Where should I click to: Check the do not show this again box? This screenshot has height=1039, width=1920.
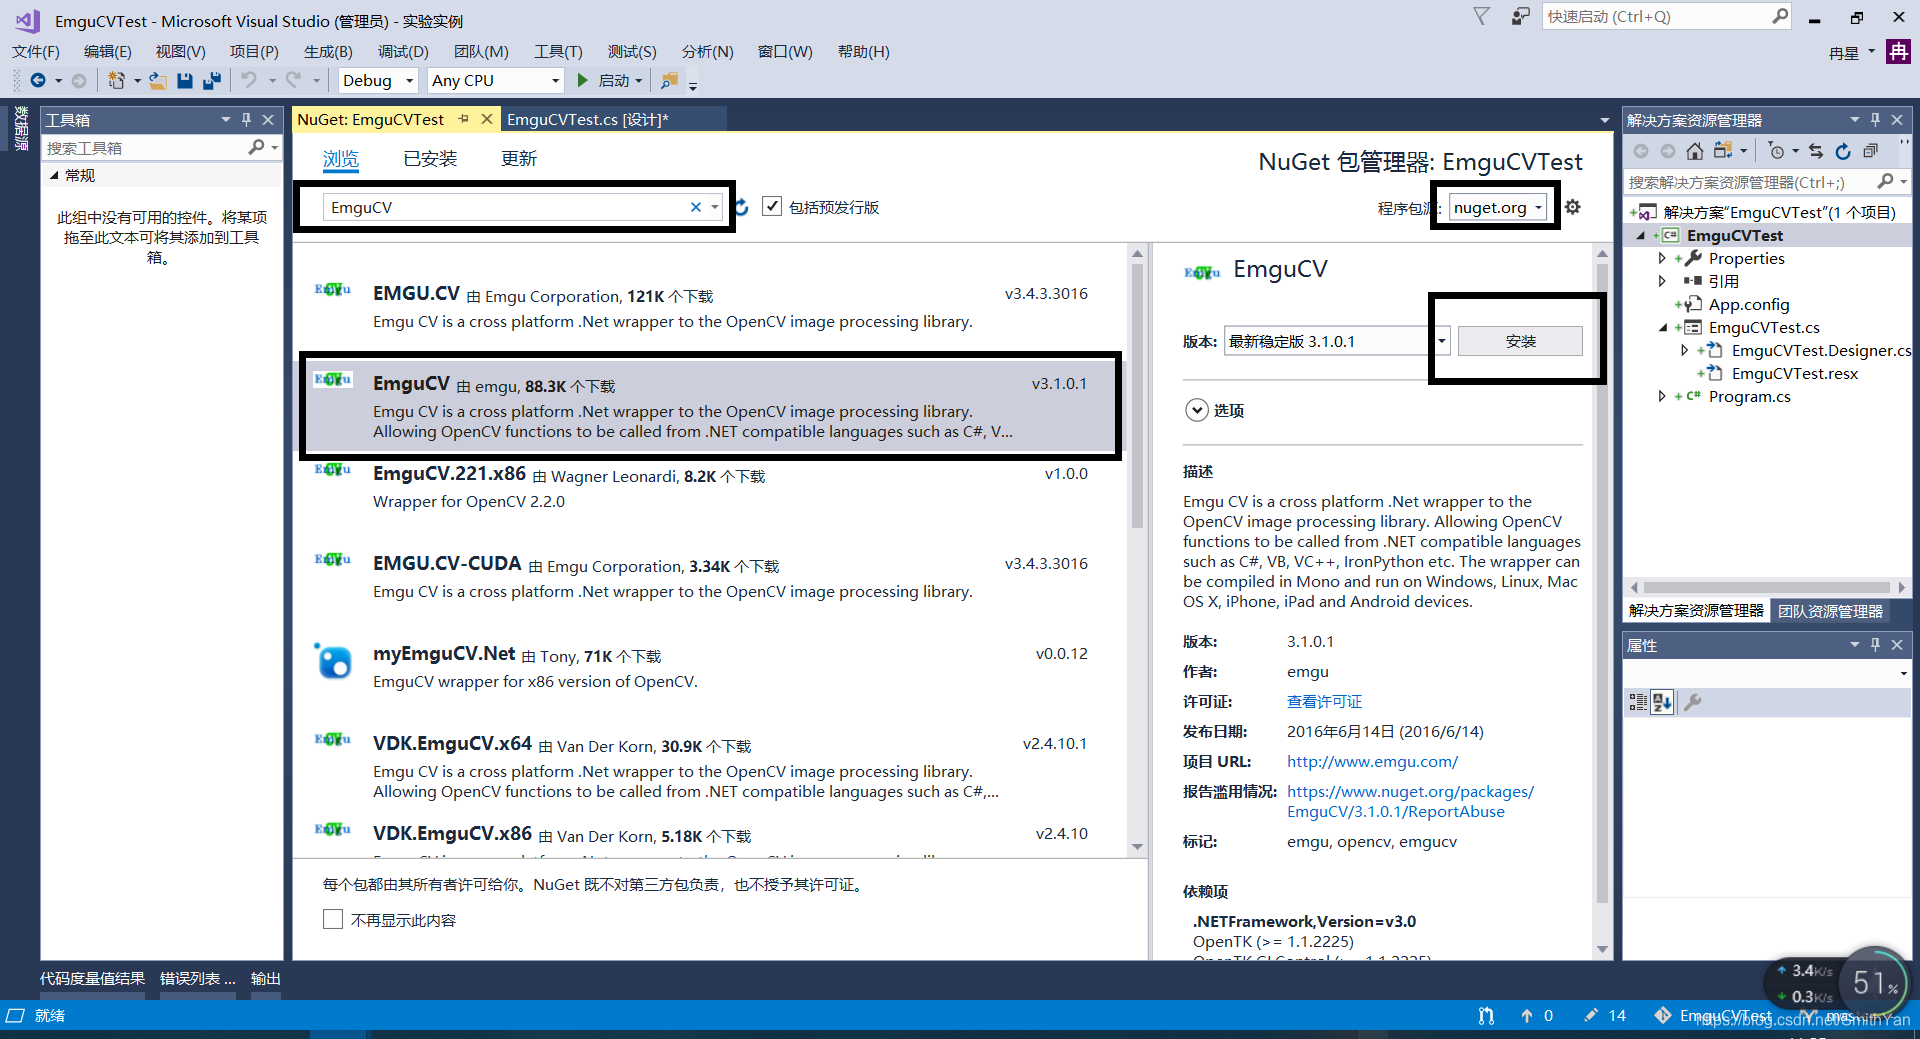[x=333, y=919]
